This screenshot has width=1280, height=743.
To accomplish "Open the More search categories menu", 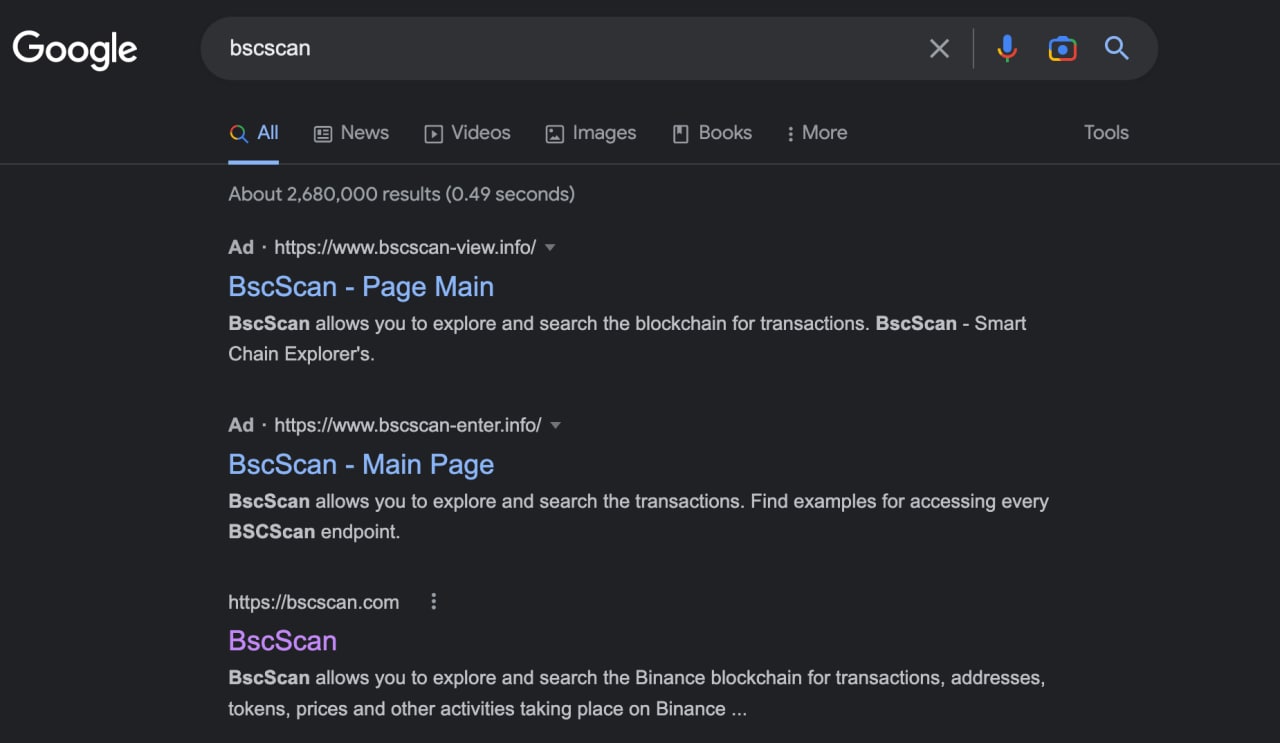I will [816, 133].
